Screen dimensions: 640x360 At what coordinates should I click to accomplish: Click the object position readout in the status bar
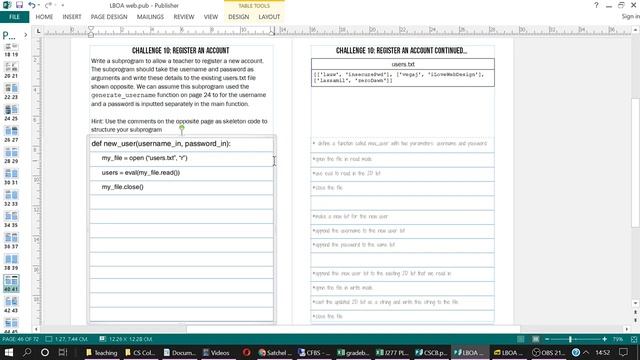67,339
